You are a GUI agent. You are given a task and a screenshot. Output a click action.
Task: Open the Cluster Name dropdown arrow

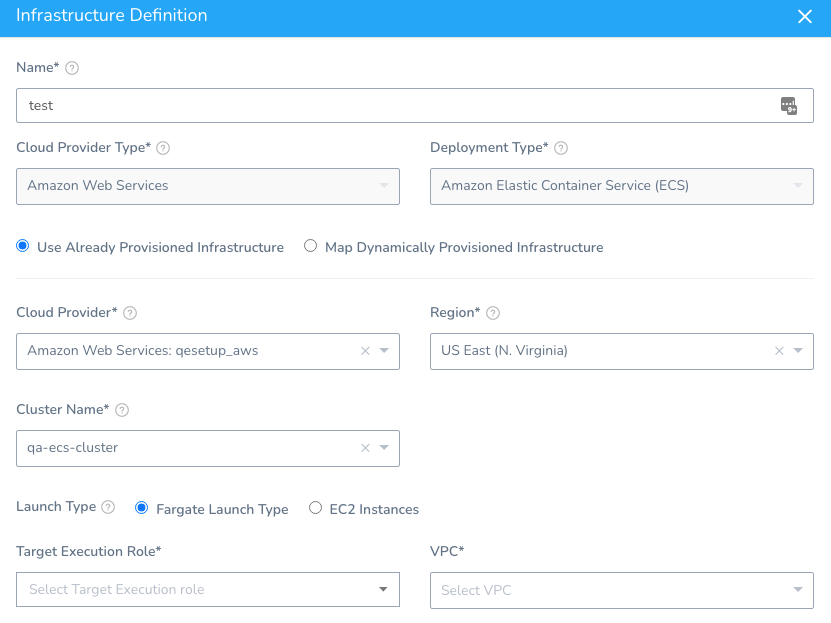coord(384,447)
